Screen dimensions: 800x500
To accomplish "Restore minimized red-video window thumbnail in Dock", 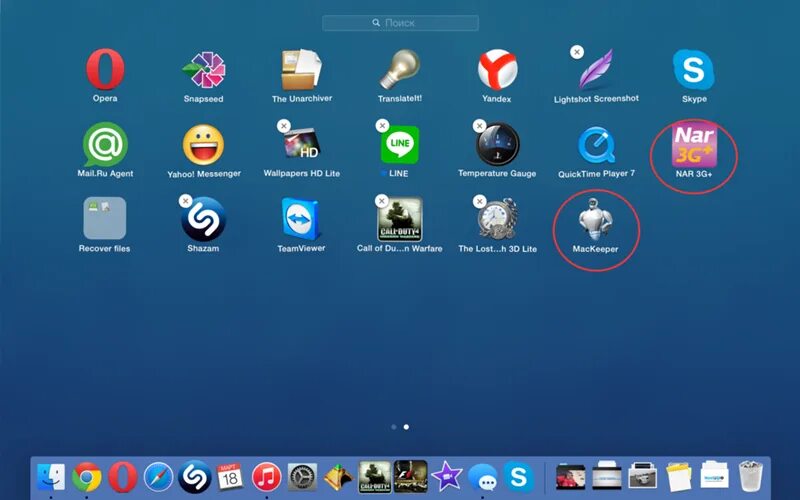I will 570,477.
